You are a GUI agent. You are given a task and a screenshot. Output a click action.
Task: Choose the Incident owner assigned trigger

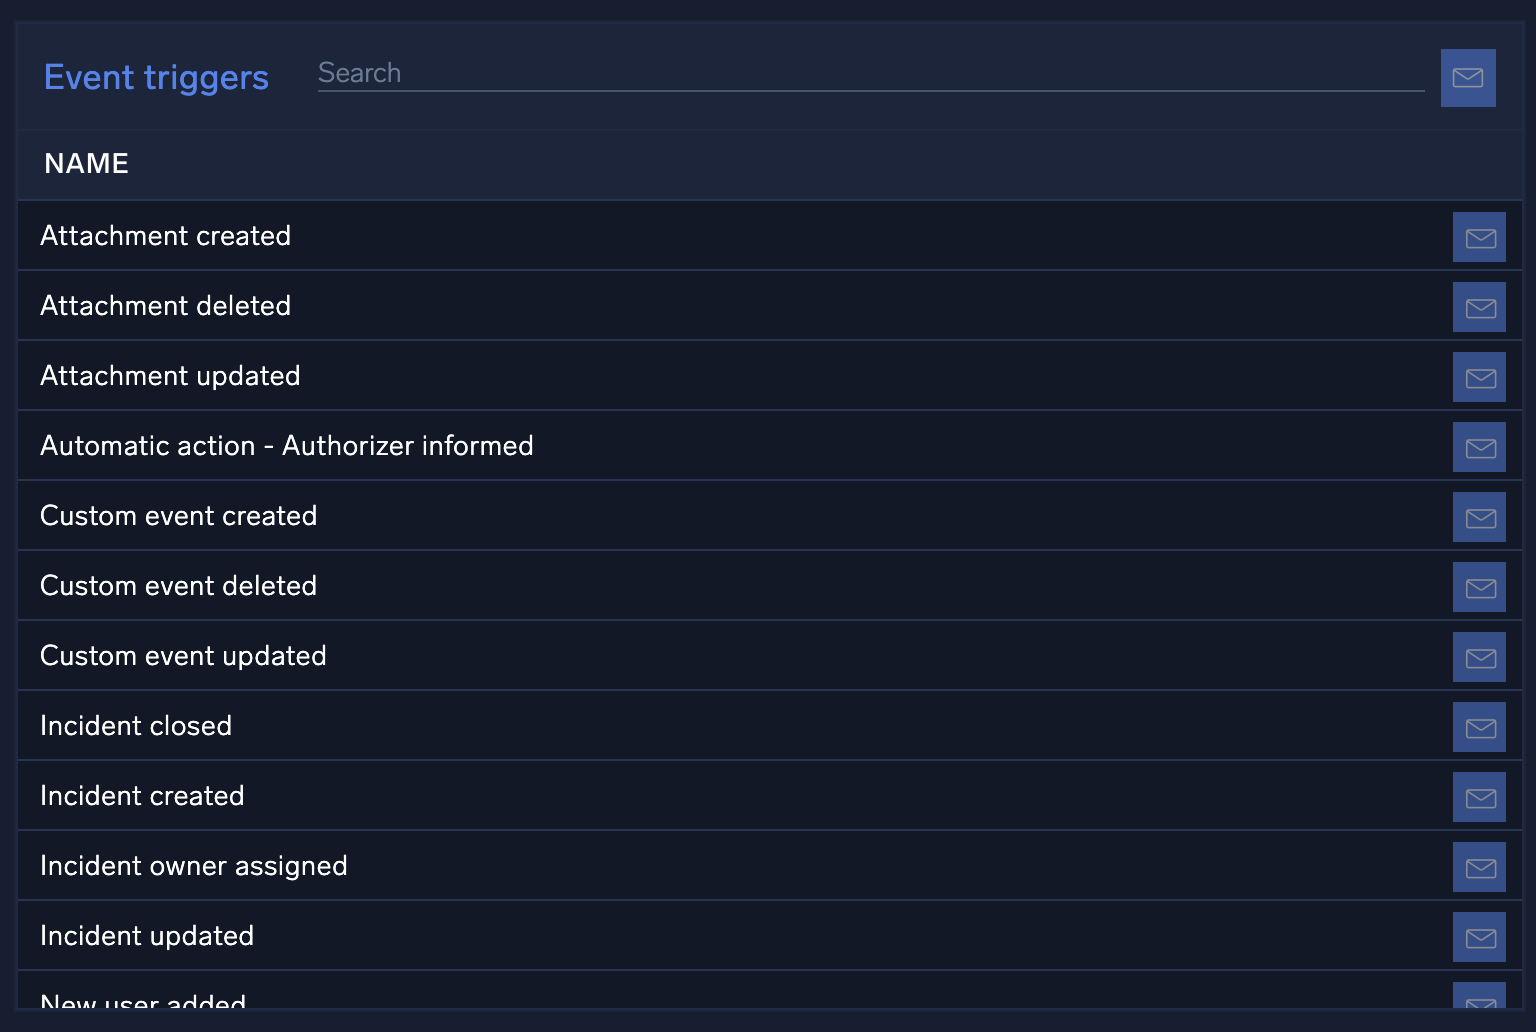pyautogui.click(x=194, y=866)
